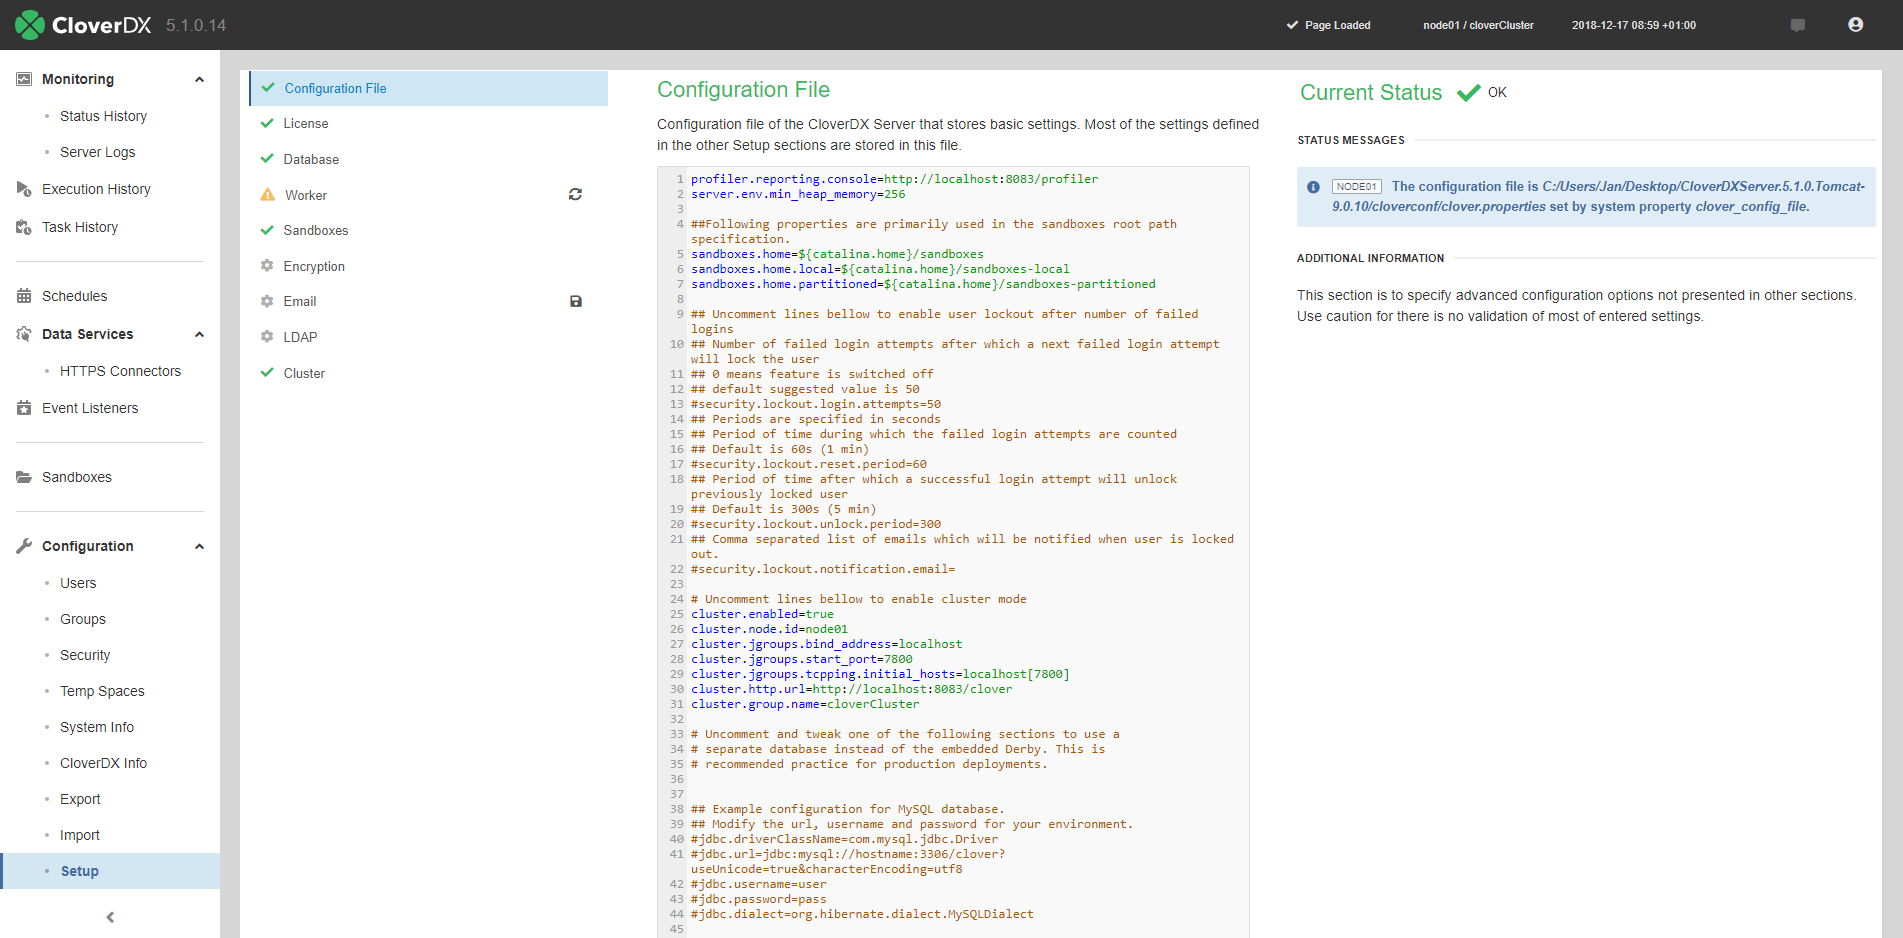Open HTTPS Connectors page
Image resolution: width=1903 pixels, height=938 pixels.
[x=120, y=371]
